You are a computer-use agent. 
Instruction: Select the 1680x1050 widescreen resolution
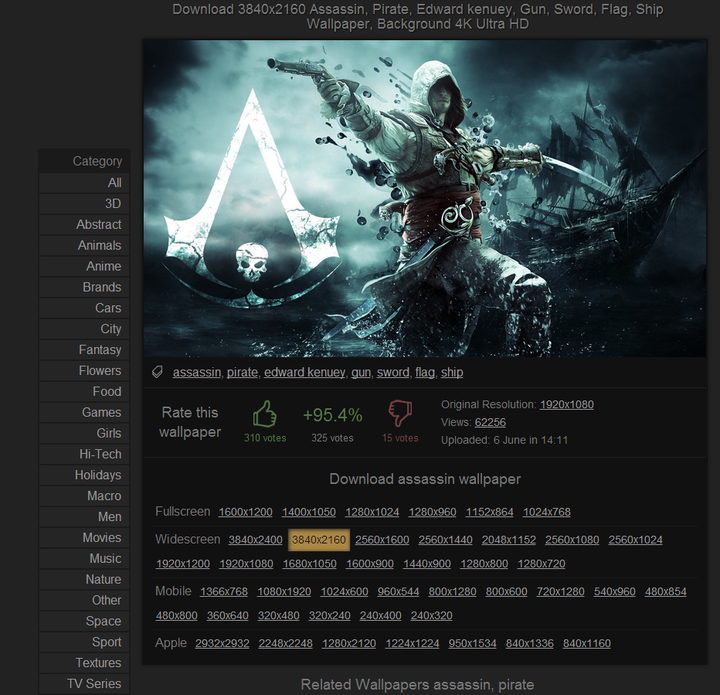(309, 564)
